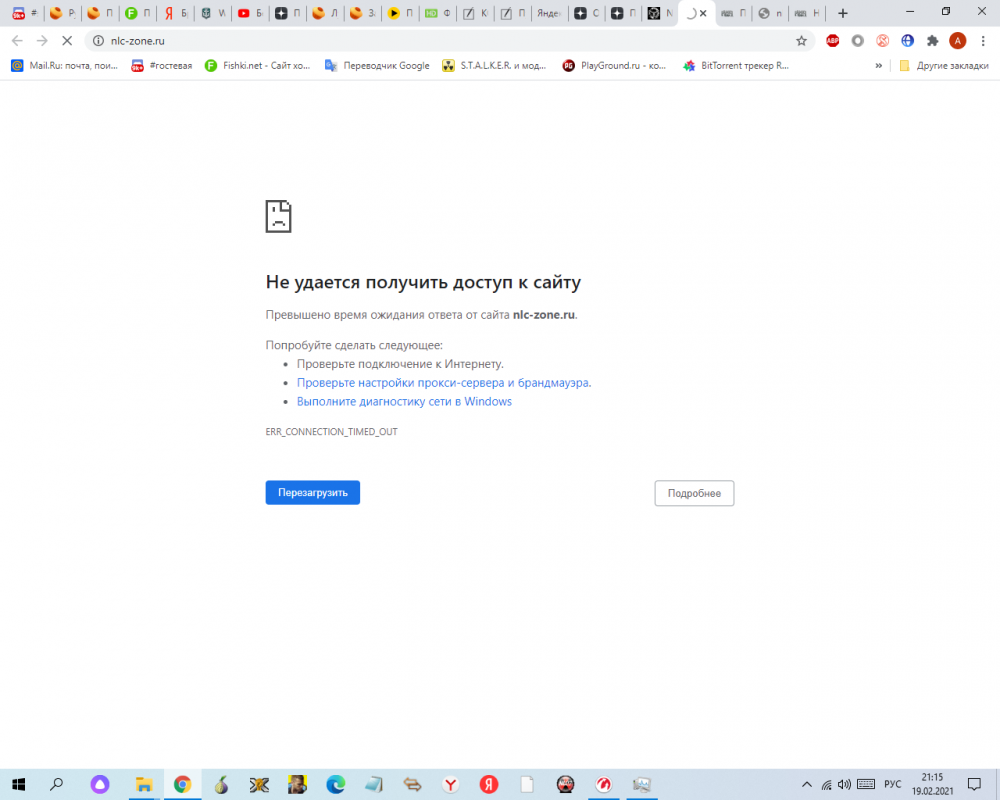Open the Chrome profile avatar menu
This screenshot has width=1000, height=800.
click(958, 40)
